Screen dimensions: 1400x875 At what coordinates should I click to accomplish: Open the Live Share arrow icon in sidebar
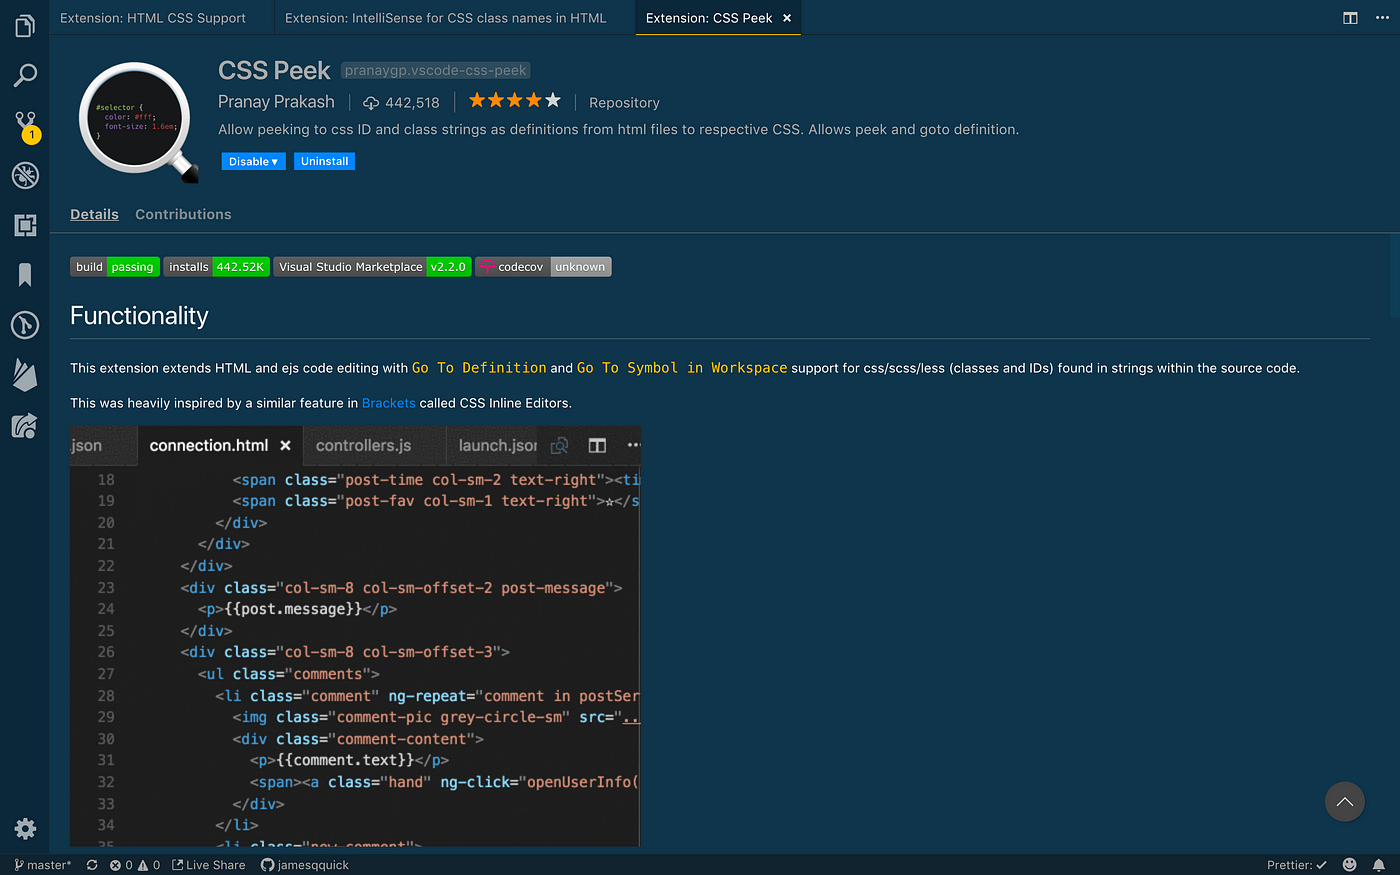pos(25,425)
